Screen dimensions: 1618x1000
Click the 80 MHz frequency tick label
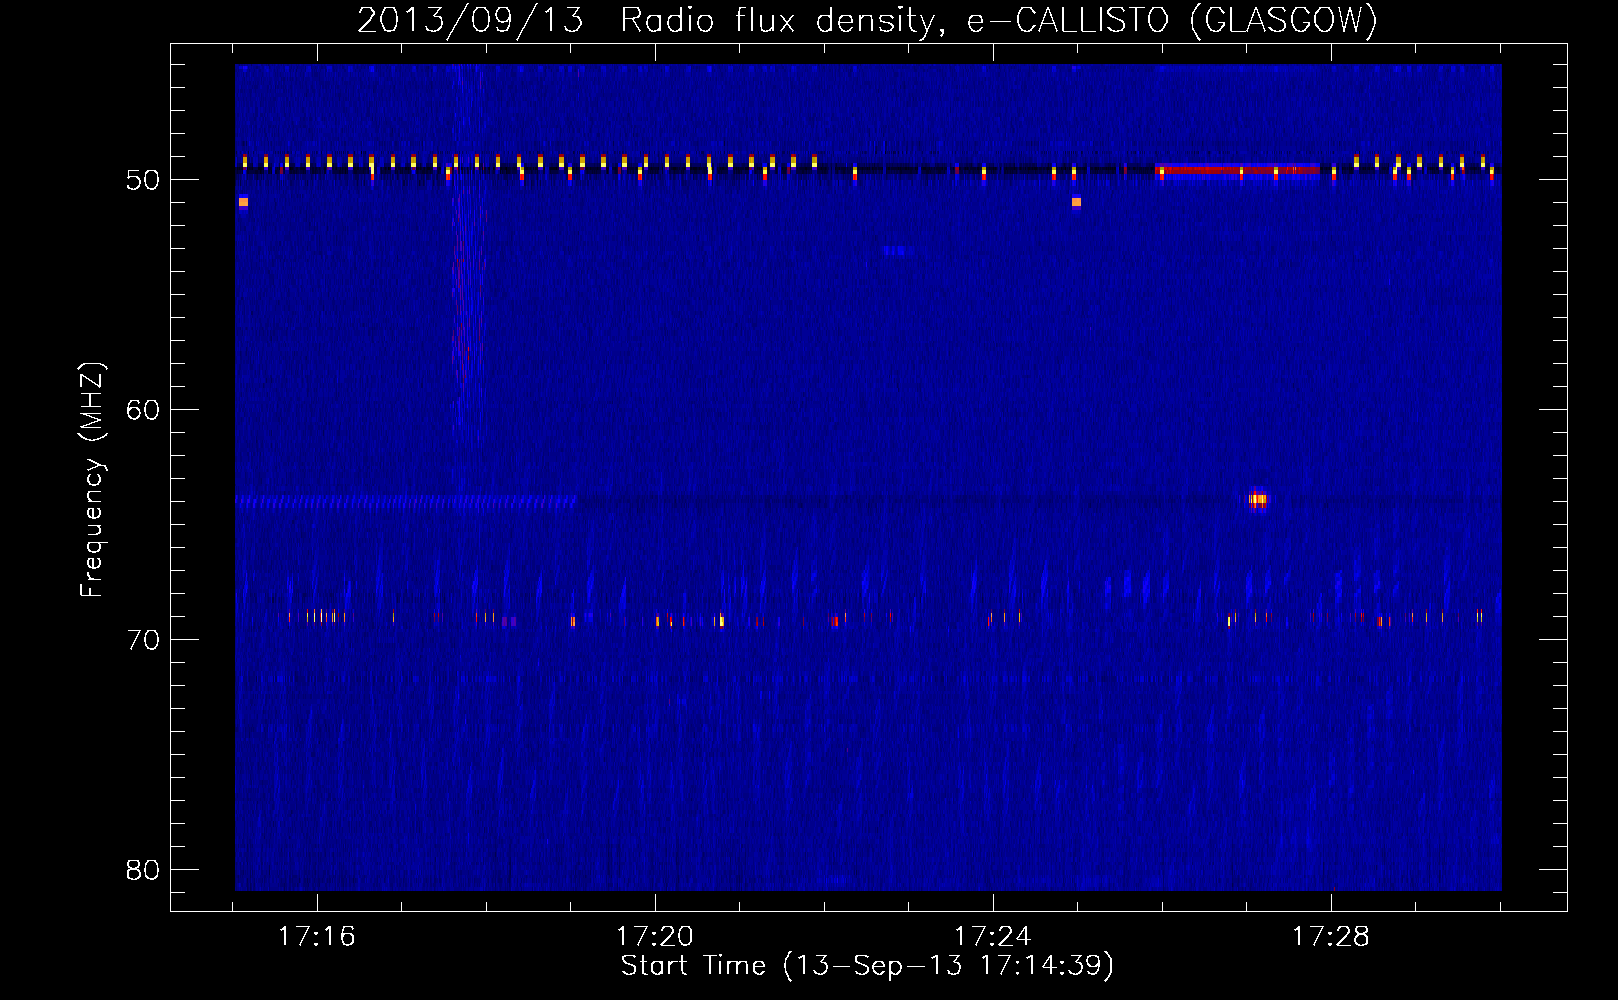[x=143, y=870]
